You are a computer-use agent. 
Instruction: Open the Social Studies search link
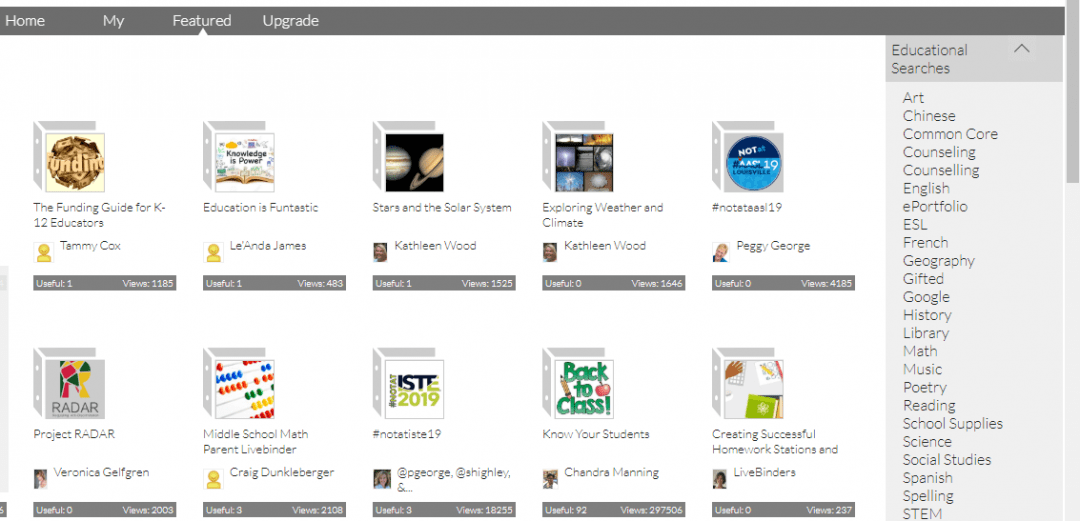pos(947,460)
